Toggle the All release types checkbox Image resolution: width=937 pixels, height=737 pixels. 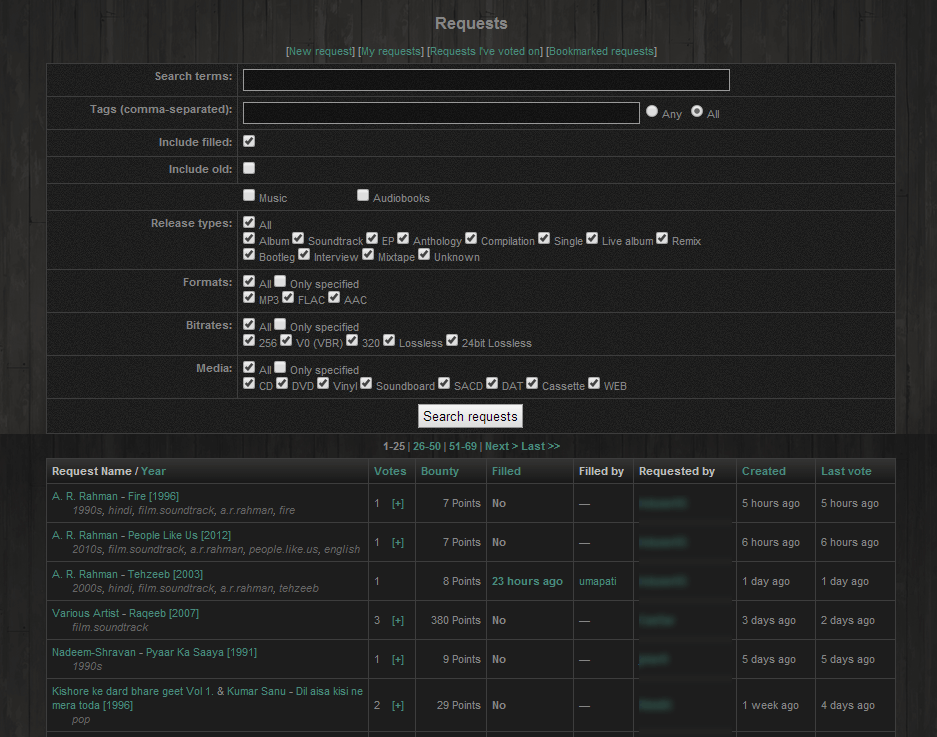click(249, 222)
